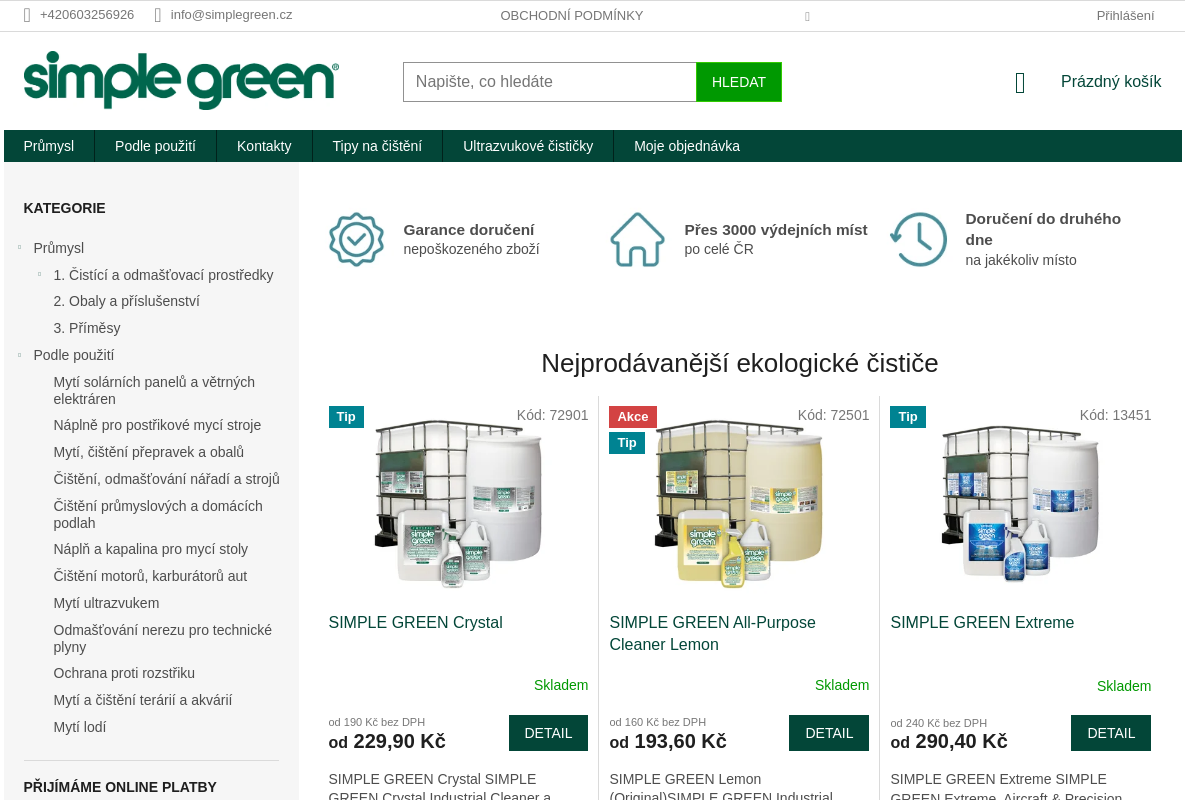Screen dimensions: 1200x800
Task: Click the Tip badge on Lemon product
Action: tap(627, 443)
